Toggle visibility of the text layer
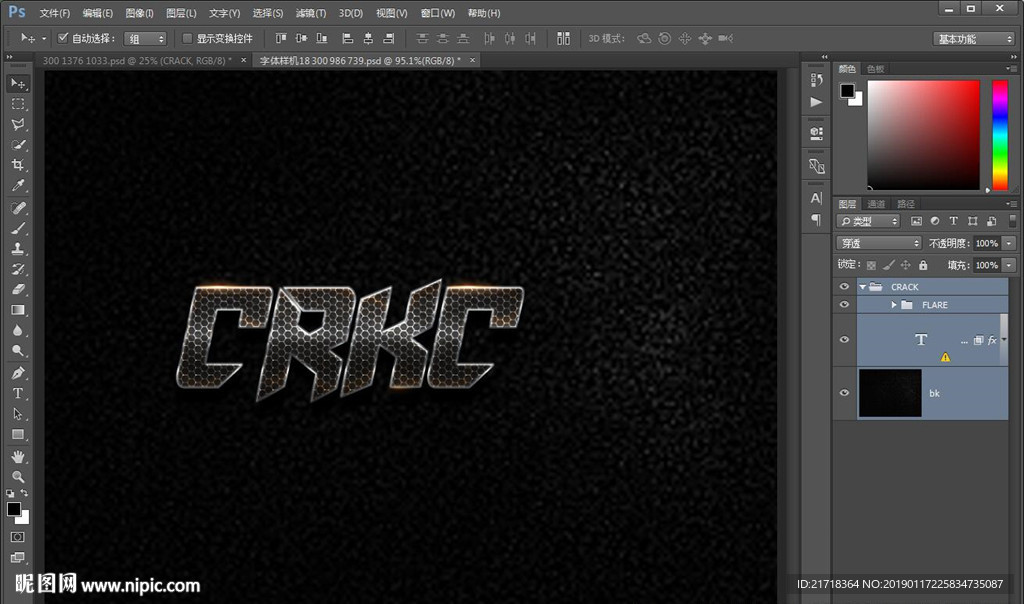This screenshot has width=1024, height=604. click(844, 340)
